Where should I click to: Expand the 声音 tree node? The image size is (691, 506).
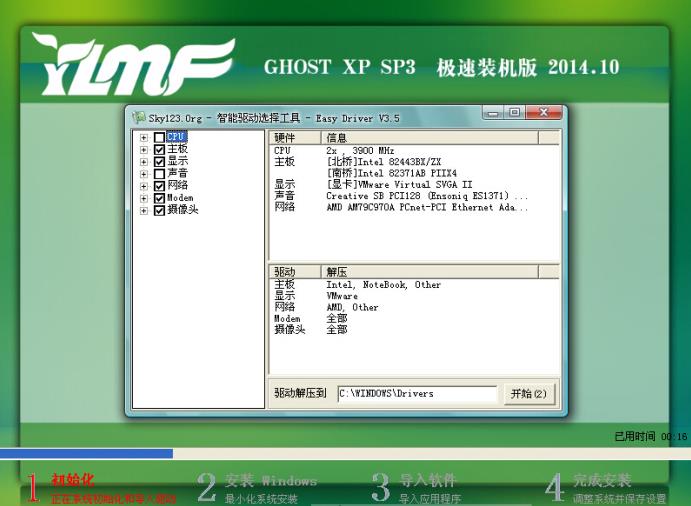point(144,174)
